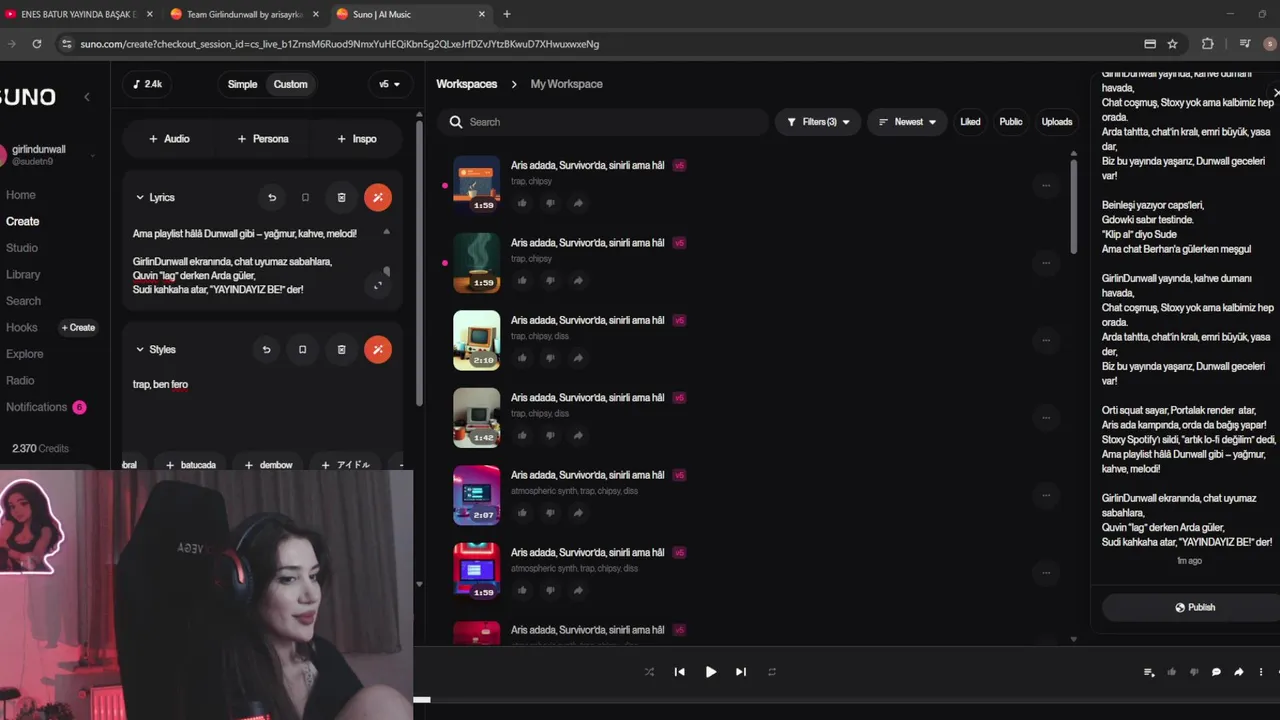Viewport: 1280px width, 720px height.
Task: Open Explore in the sidebar
Action: click(x=25, y=354)
